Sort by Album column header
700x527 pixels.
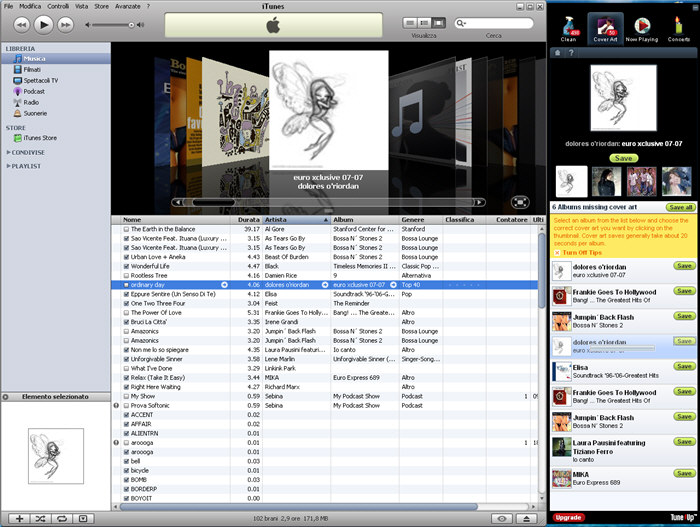coord(364,220)
